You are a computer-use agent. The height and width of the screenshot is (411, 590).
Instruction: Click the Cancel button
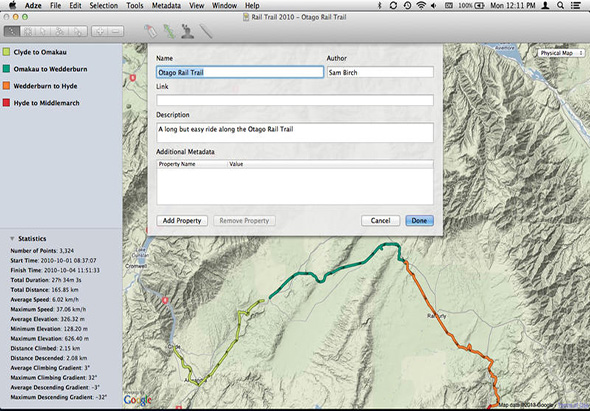[x=380, y=221]
